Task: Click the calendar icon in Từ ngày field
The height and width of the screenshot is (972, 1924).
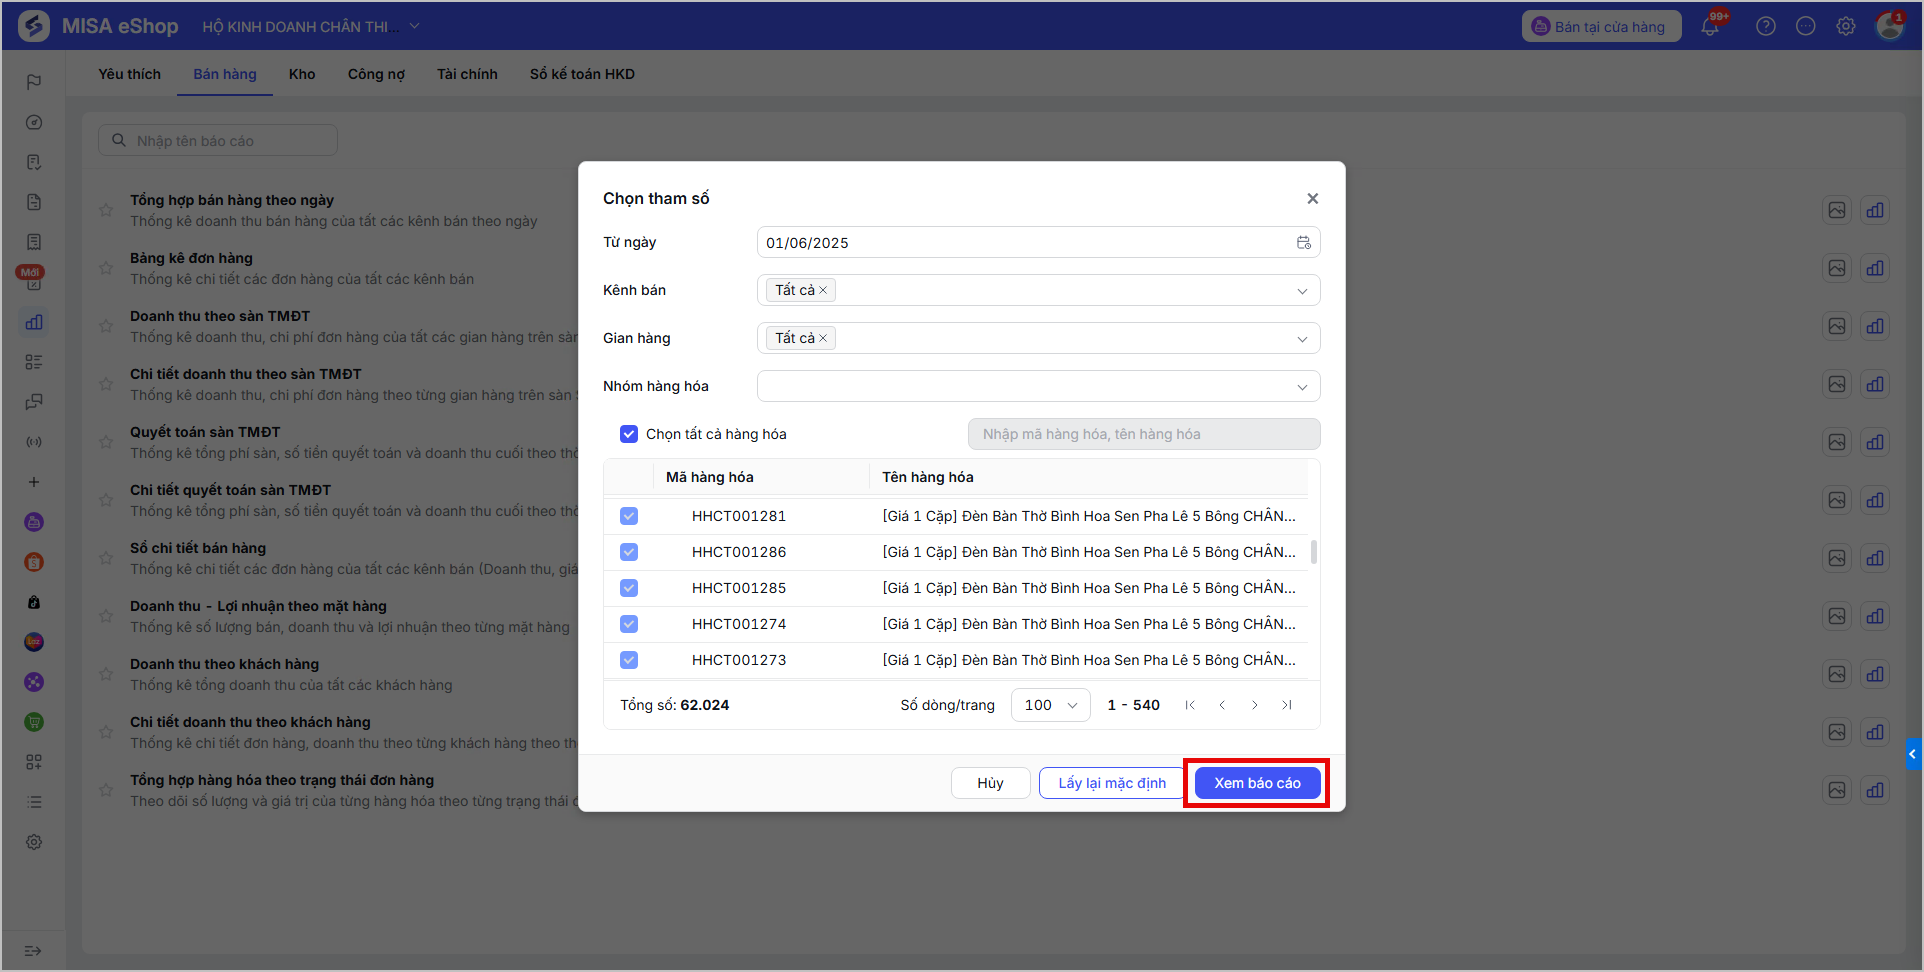Action: click(1304, 243)
